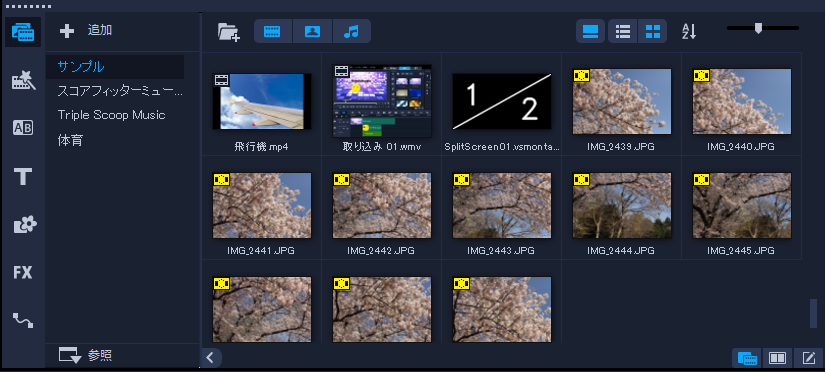Select the 飛行機.mp4 thumbnail
This screenshot has width=826, height=372.
(262, 101)
